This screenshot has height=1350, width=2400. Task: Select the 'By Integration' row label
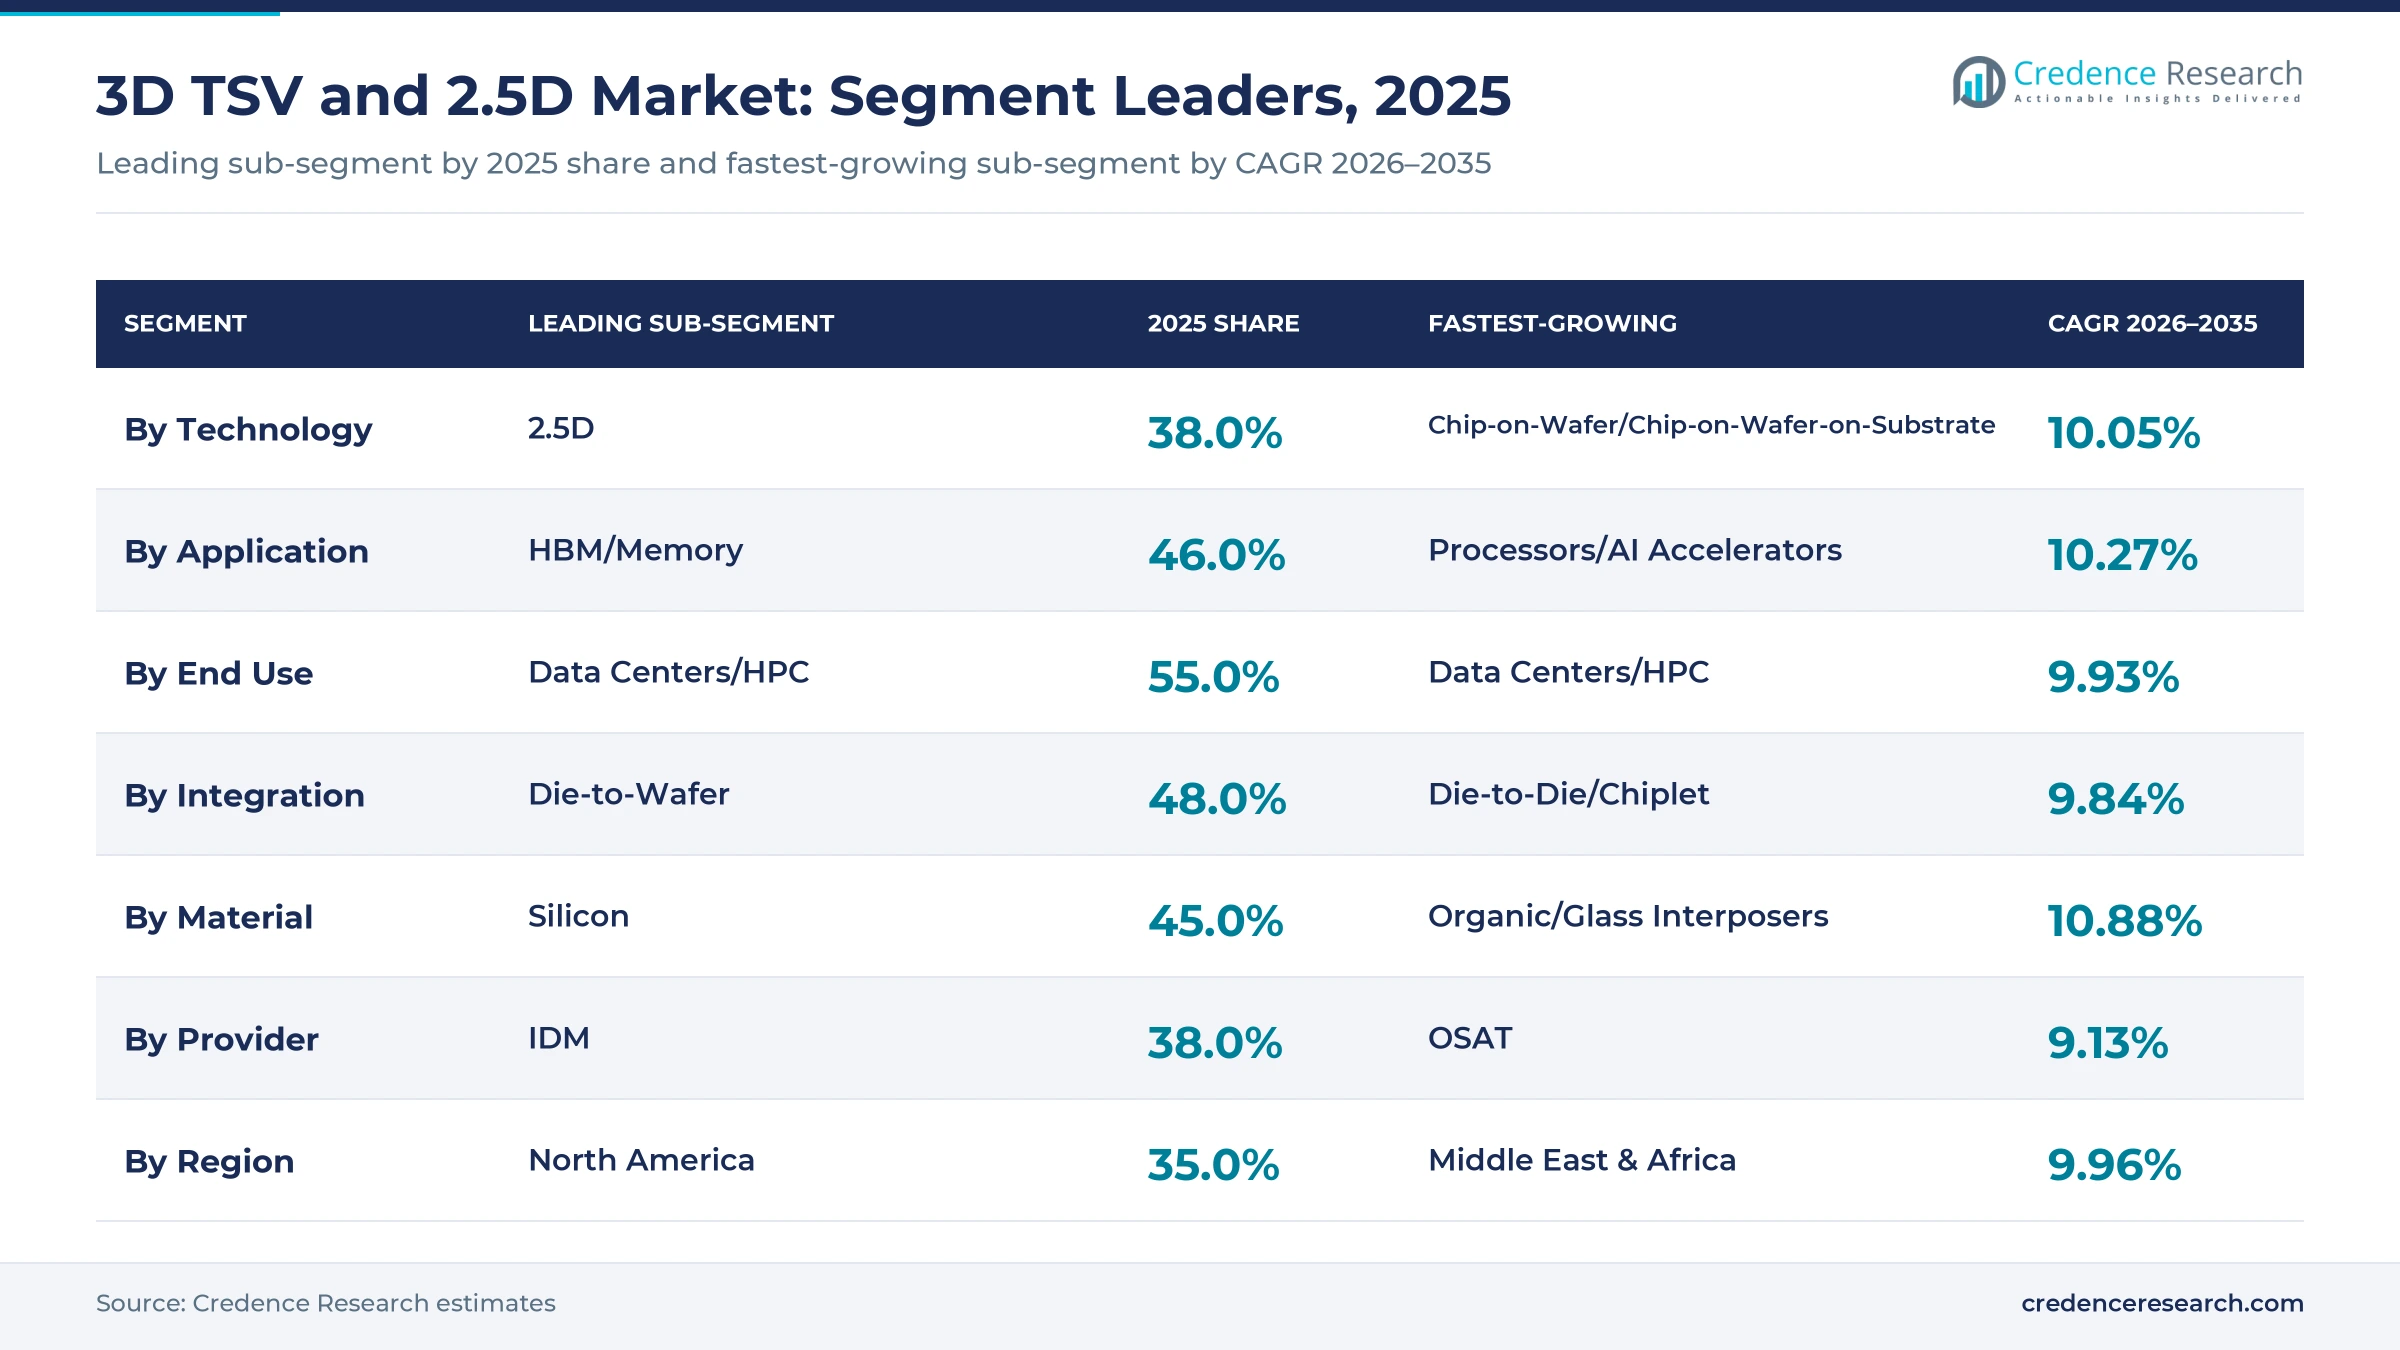[244, 796]
